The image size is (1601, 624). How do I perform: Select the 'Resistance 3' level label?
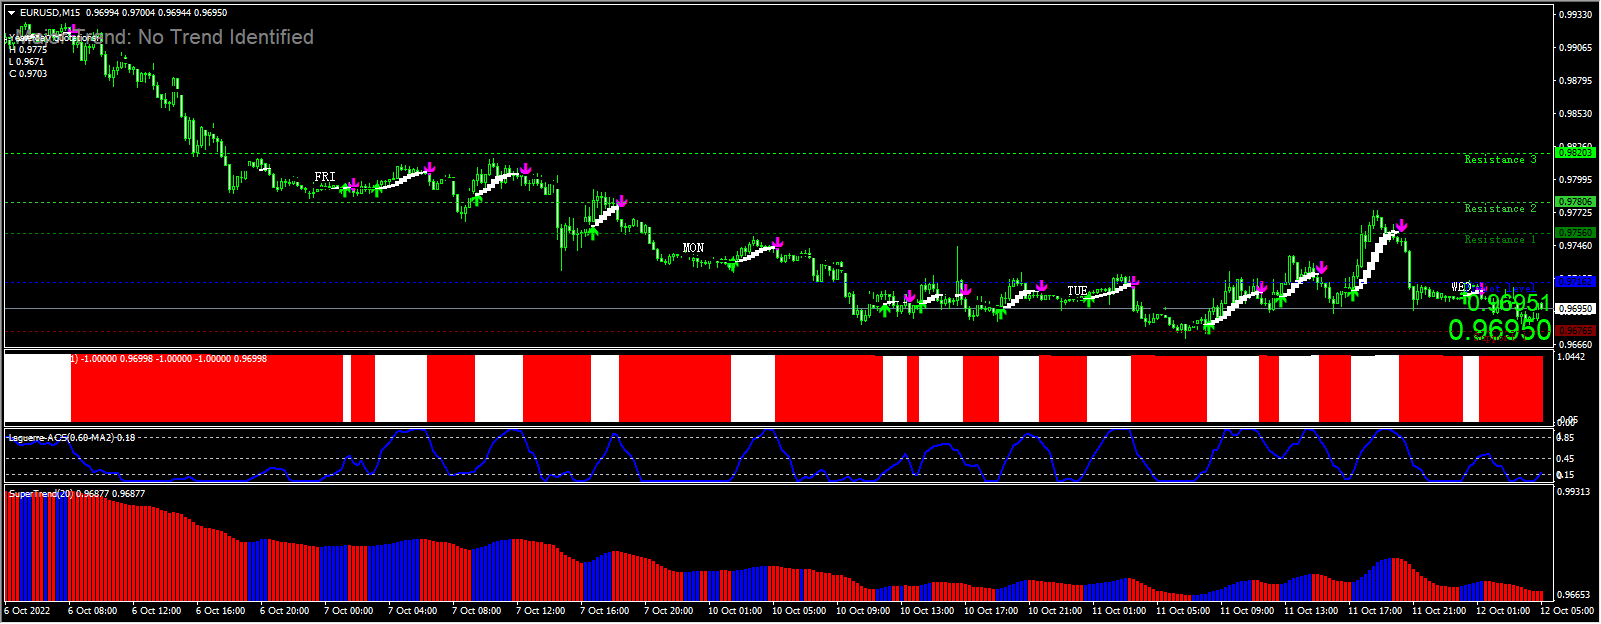(x=1500, y=160)
